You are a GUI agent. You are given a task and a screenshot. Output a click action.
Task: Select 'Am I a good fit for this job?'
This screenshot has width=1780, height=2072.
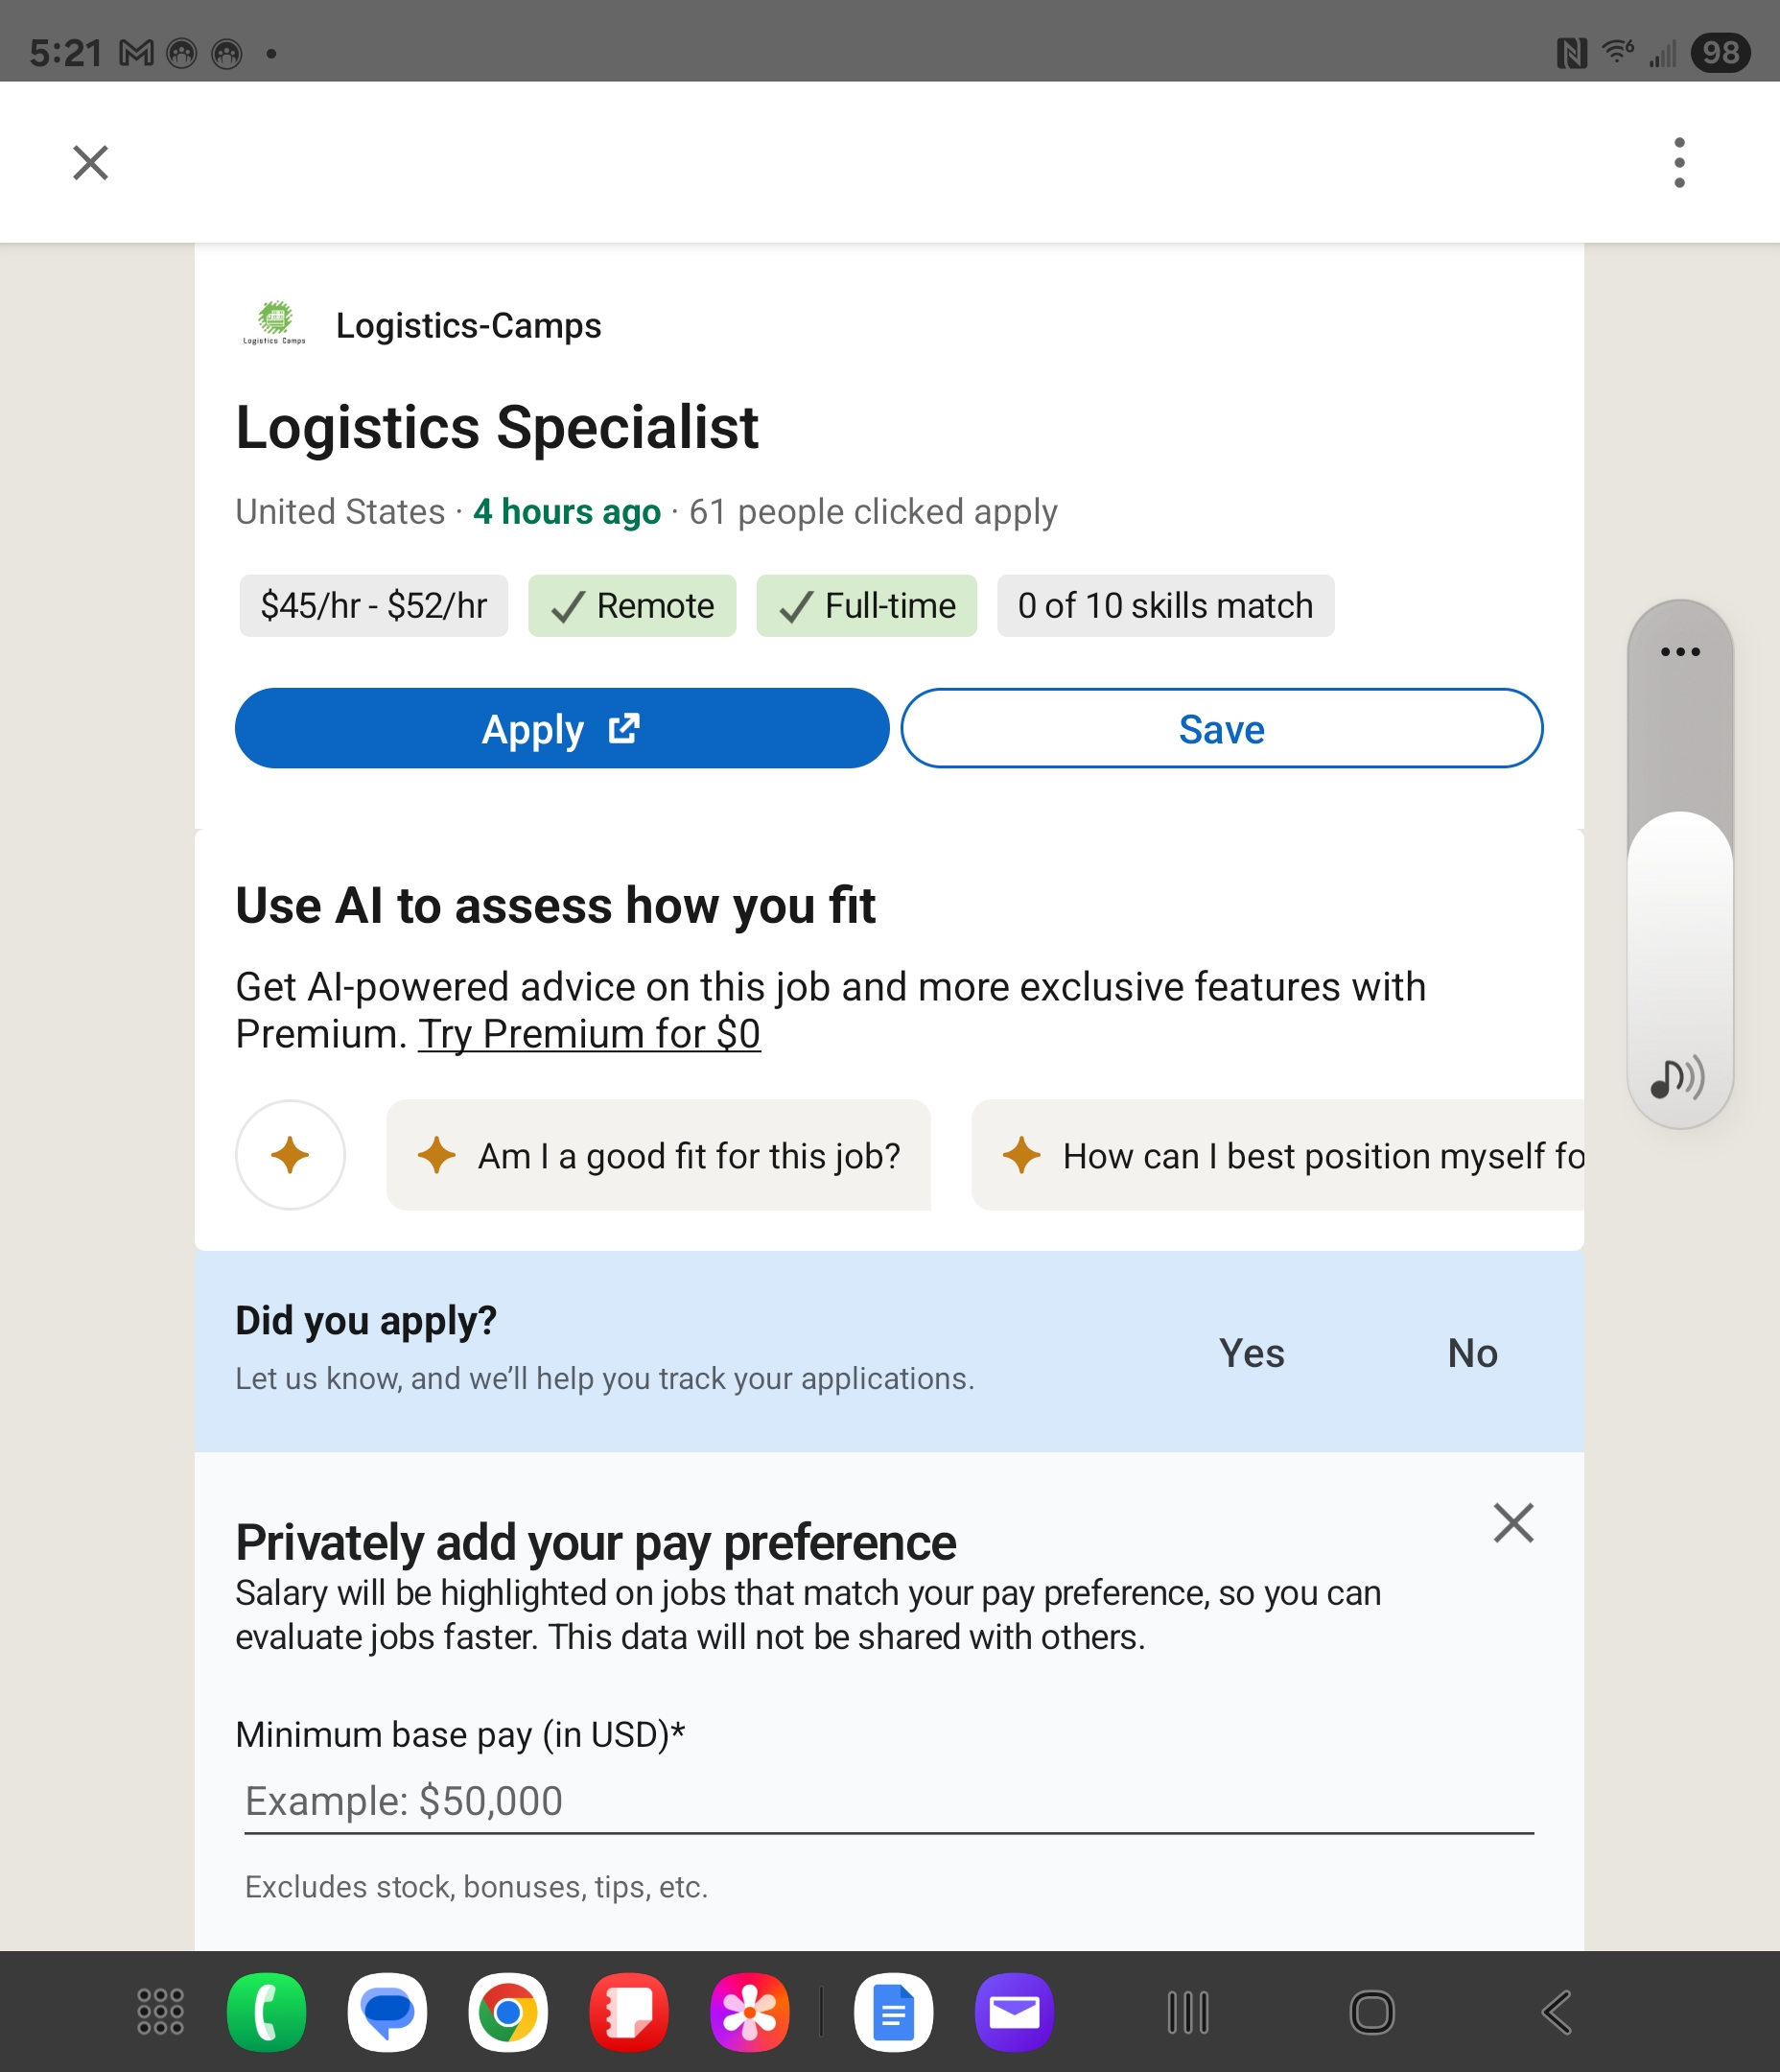659,1156
